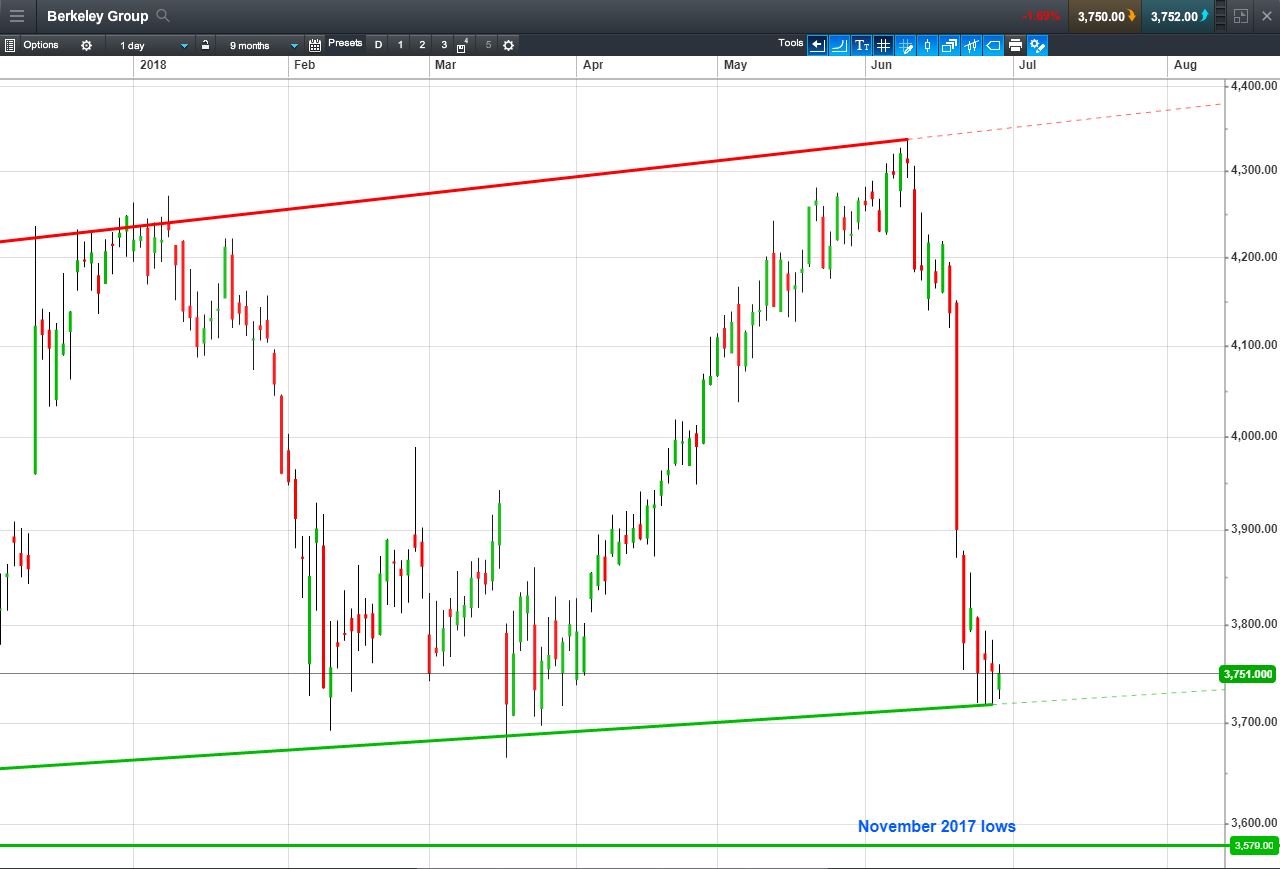This screenshot has width=1280, height=869.
Task: Click the Jul label on time axis
Action: [1027, 65]
